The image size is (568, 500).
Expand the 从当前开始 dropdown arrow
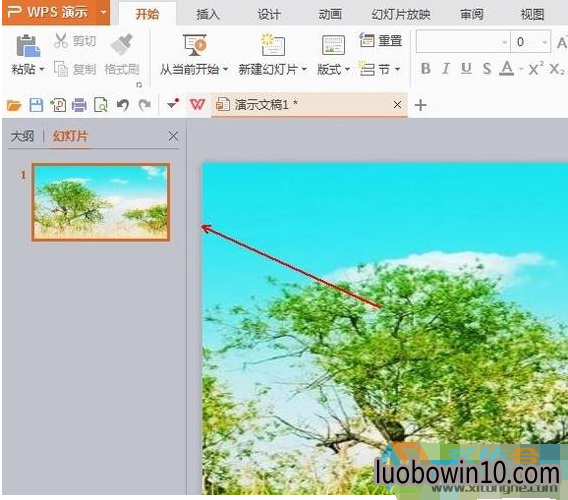tap(225, 69)
